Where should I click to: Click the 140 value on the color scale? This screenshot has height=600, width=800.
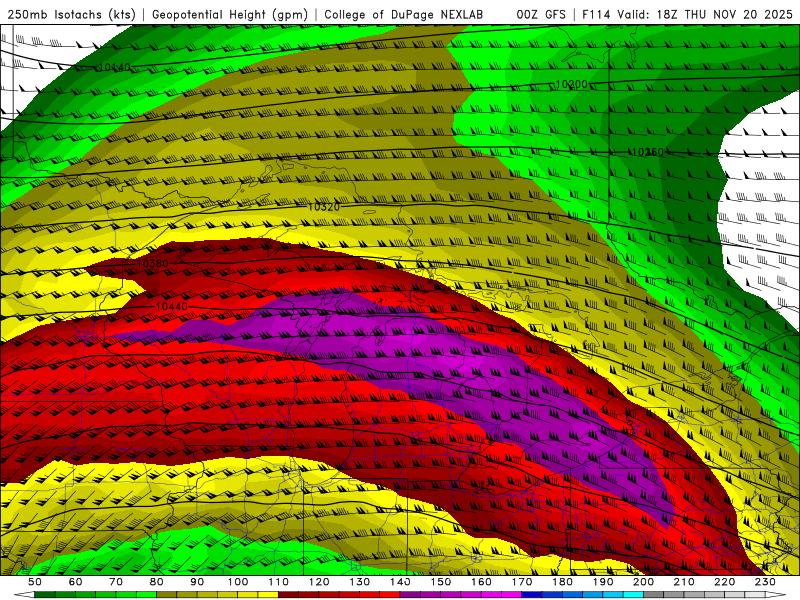(x=400, y=582)
